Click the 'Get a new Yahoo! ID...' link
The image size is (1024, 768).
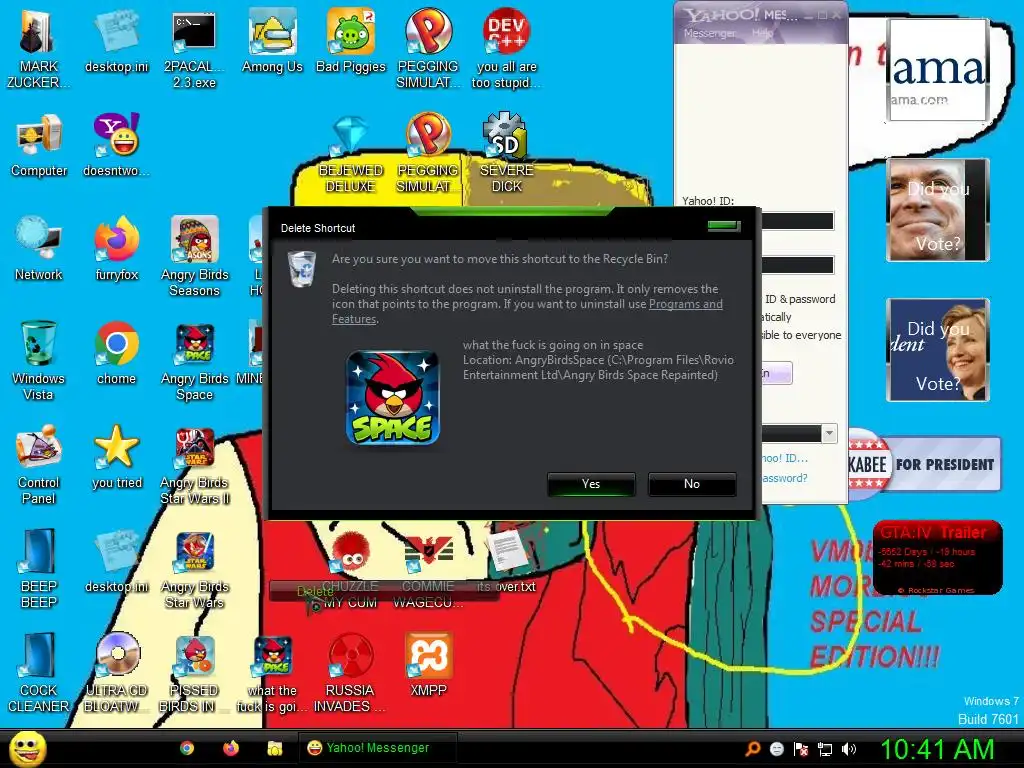(784, 458)
